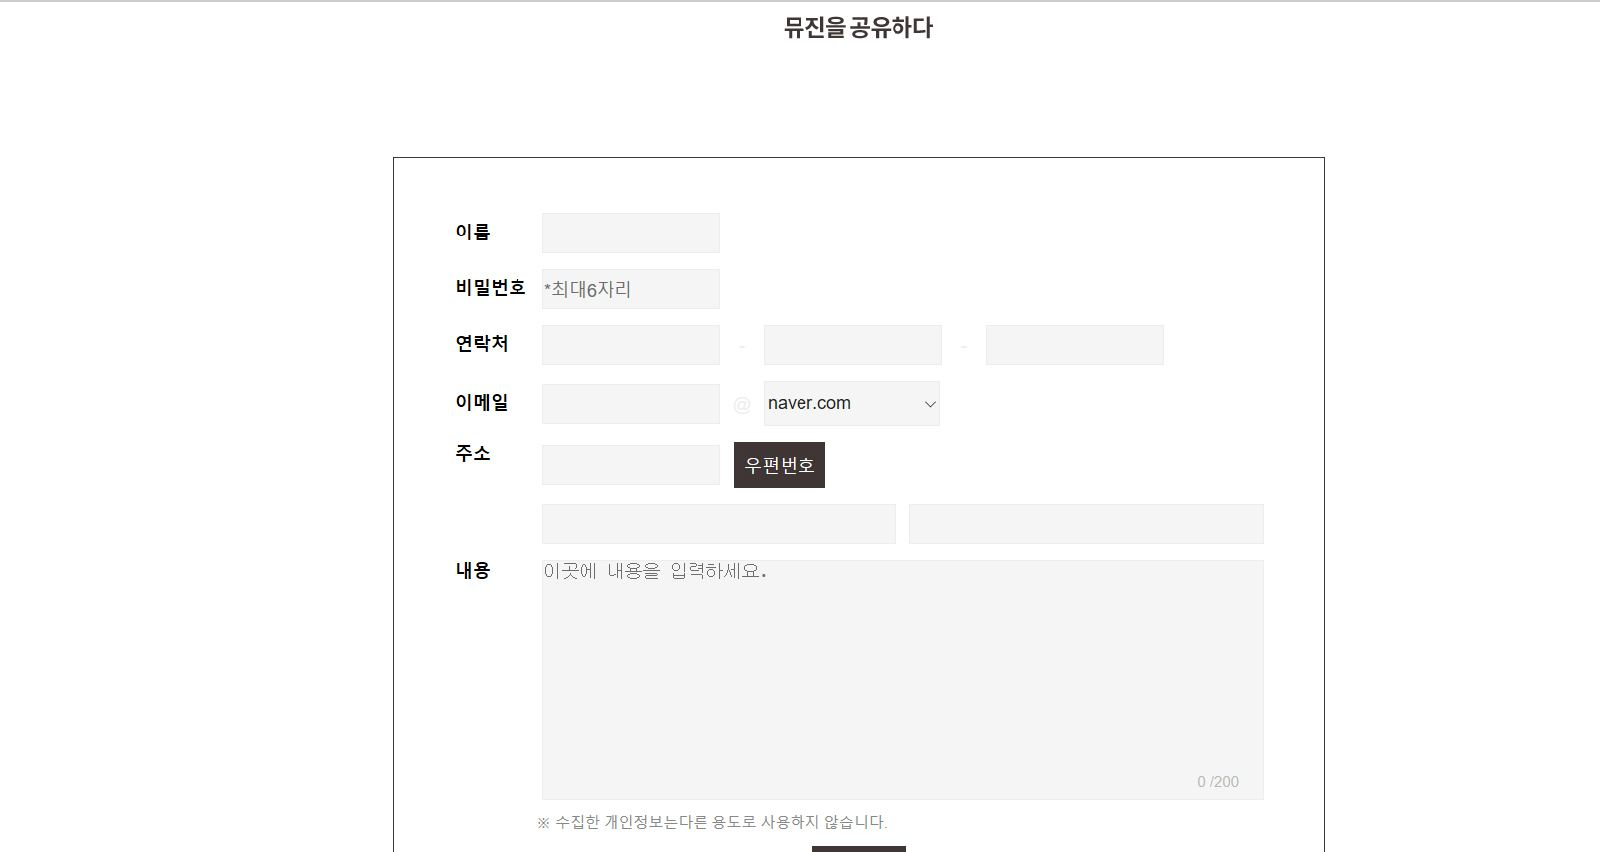This screenshot has height=852, width=1600.
Task: Click the 이름 label
Action: coord(473,232)
